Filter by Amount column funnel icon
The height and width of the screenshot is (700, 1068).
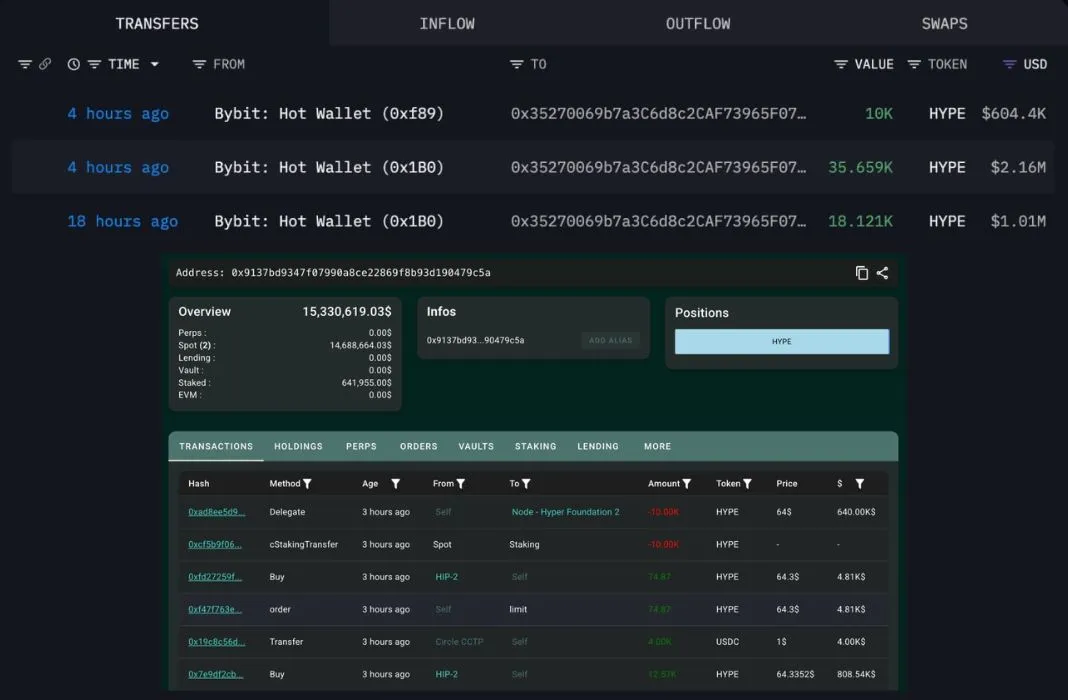[687, 483]
